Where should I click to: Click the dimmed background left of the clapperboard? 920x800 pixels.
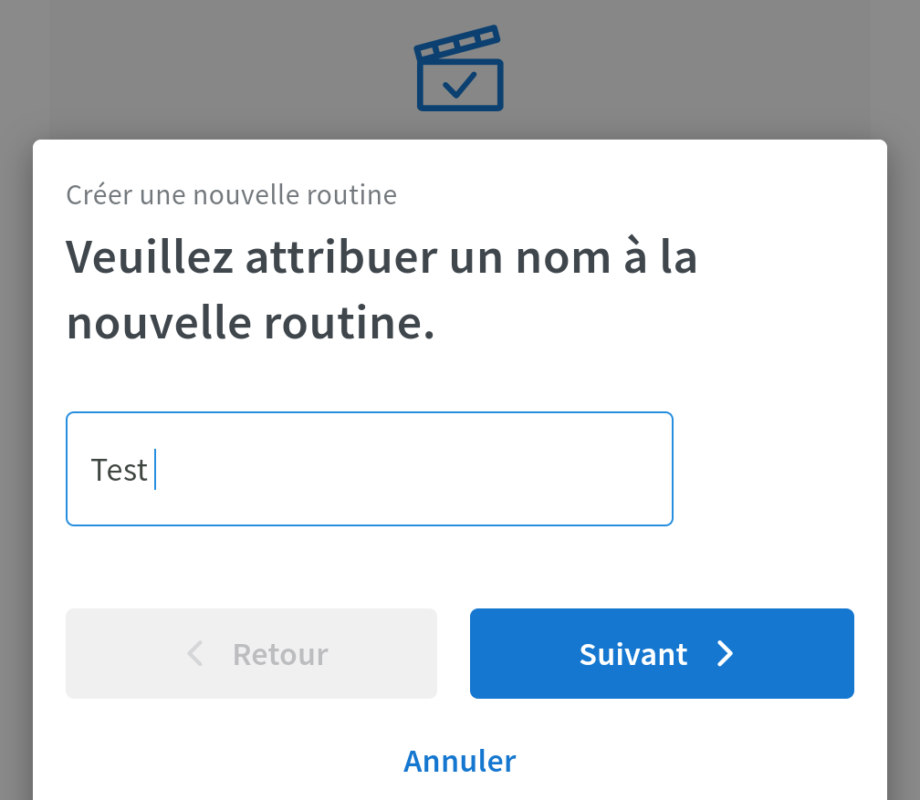[x=200, y=70]
